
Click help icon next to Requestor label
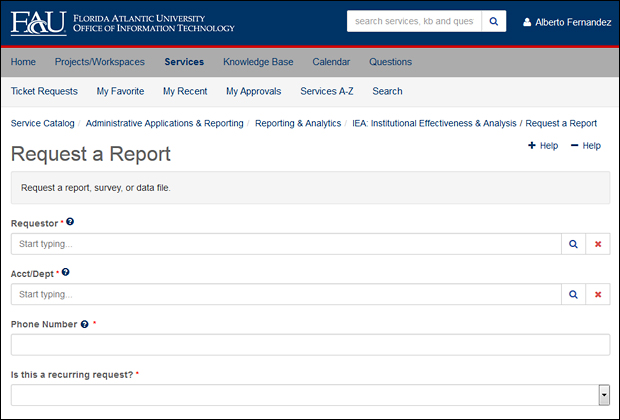pyautogui.click(x=70, y=222)
